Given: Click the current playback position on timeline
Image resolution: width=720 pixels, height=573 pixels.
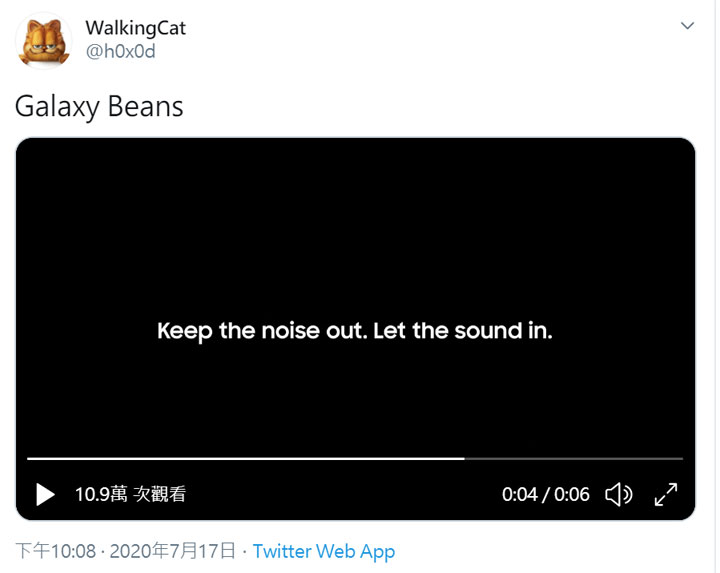Looking at the screenshot, I should tap(464, 459).
